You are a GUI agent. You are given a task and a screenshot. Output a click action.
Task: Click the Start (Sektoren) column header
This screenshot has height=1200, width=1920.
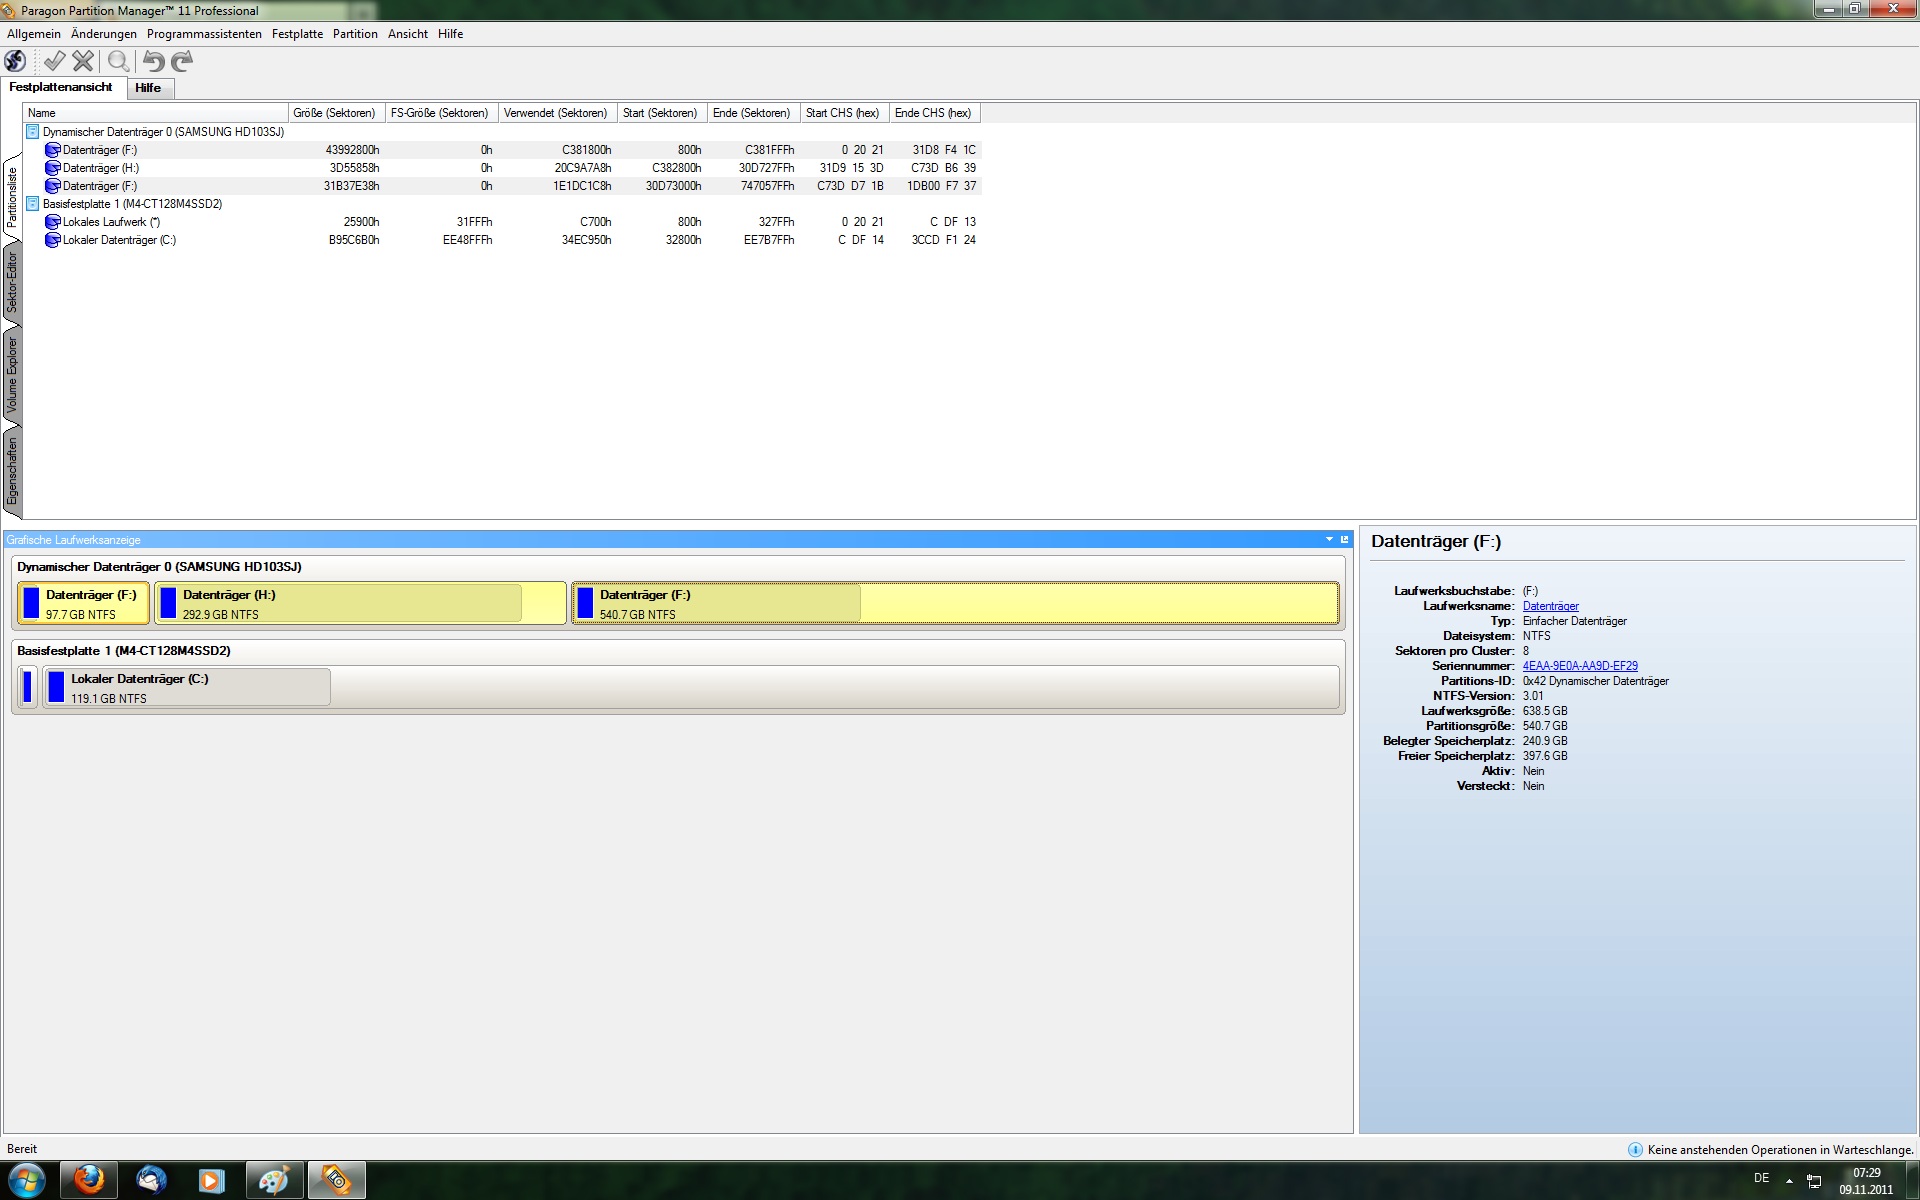[x=662, y=113]
